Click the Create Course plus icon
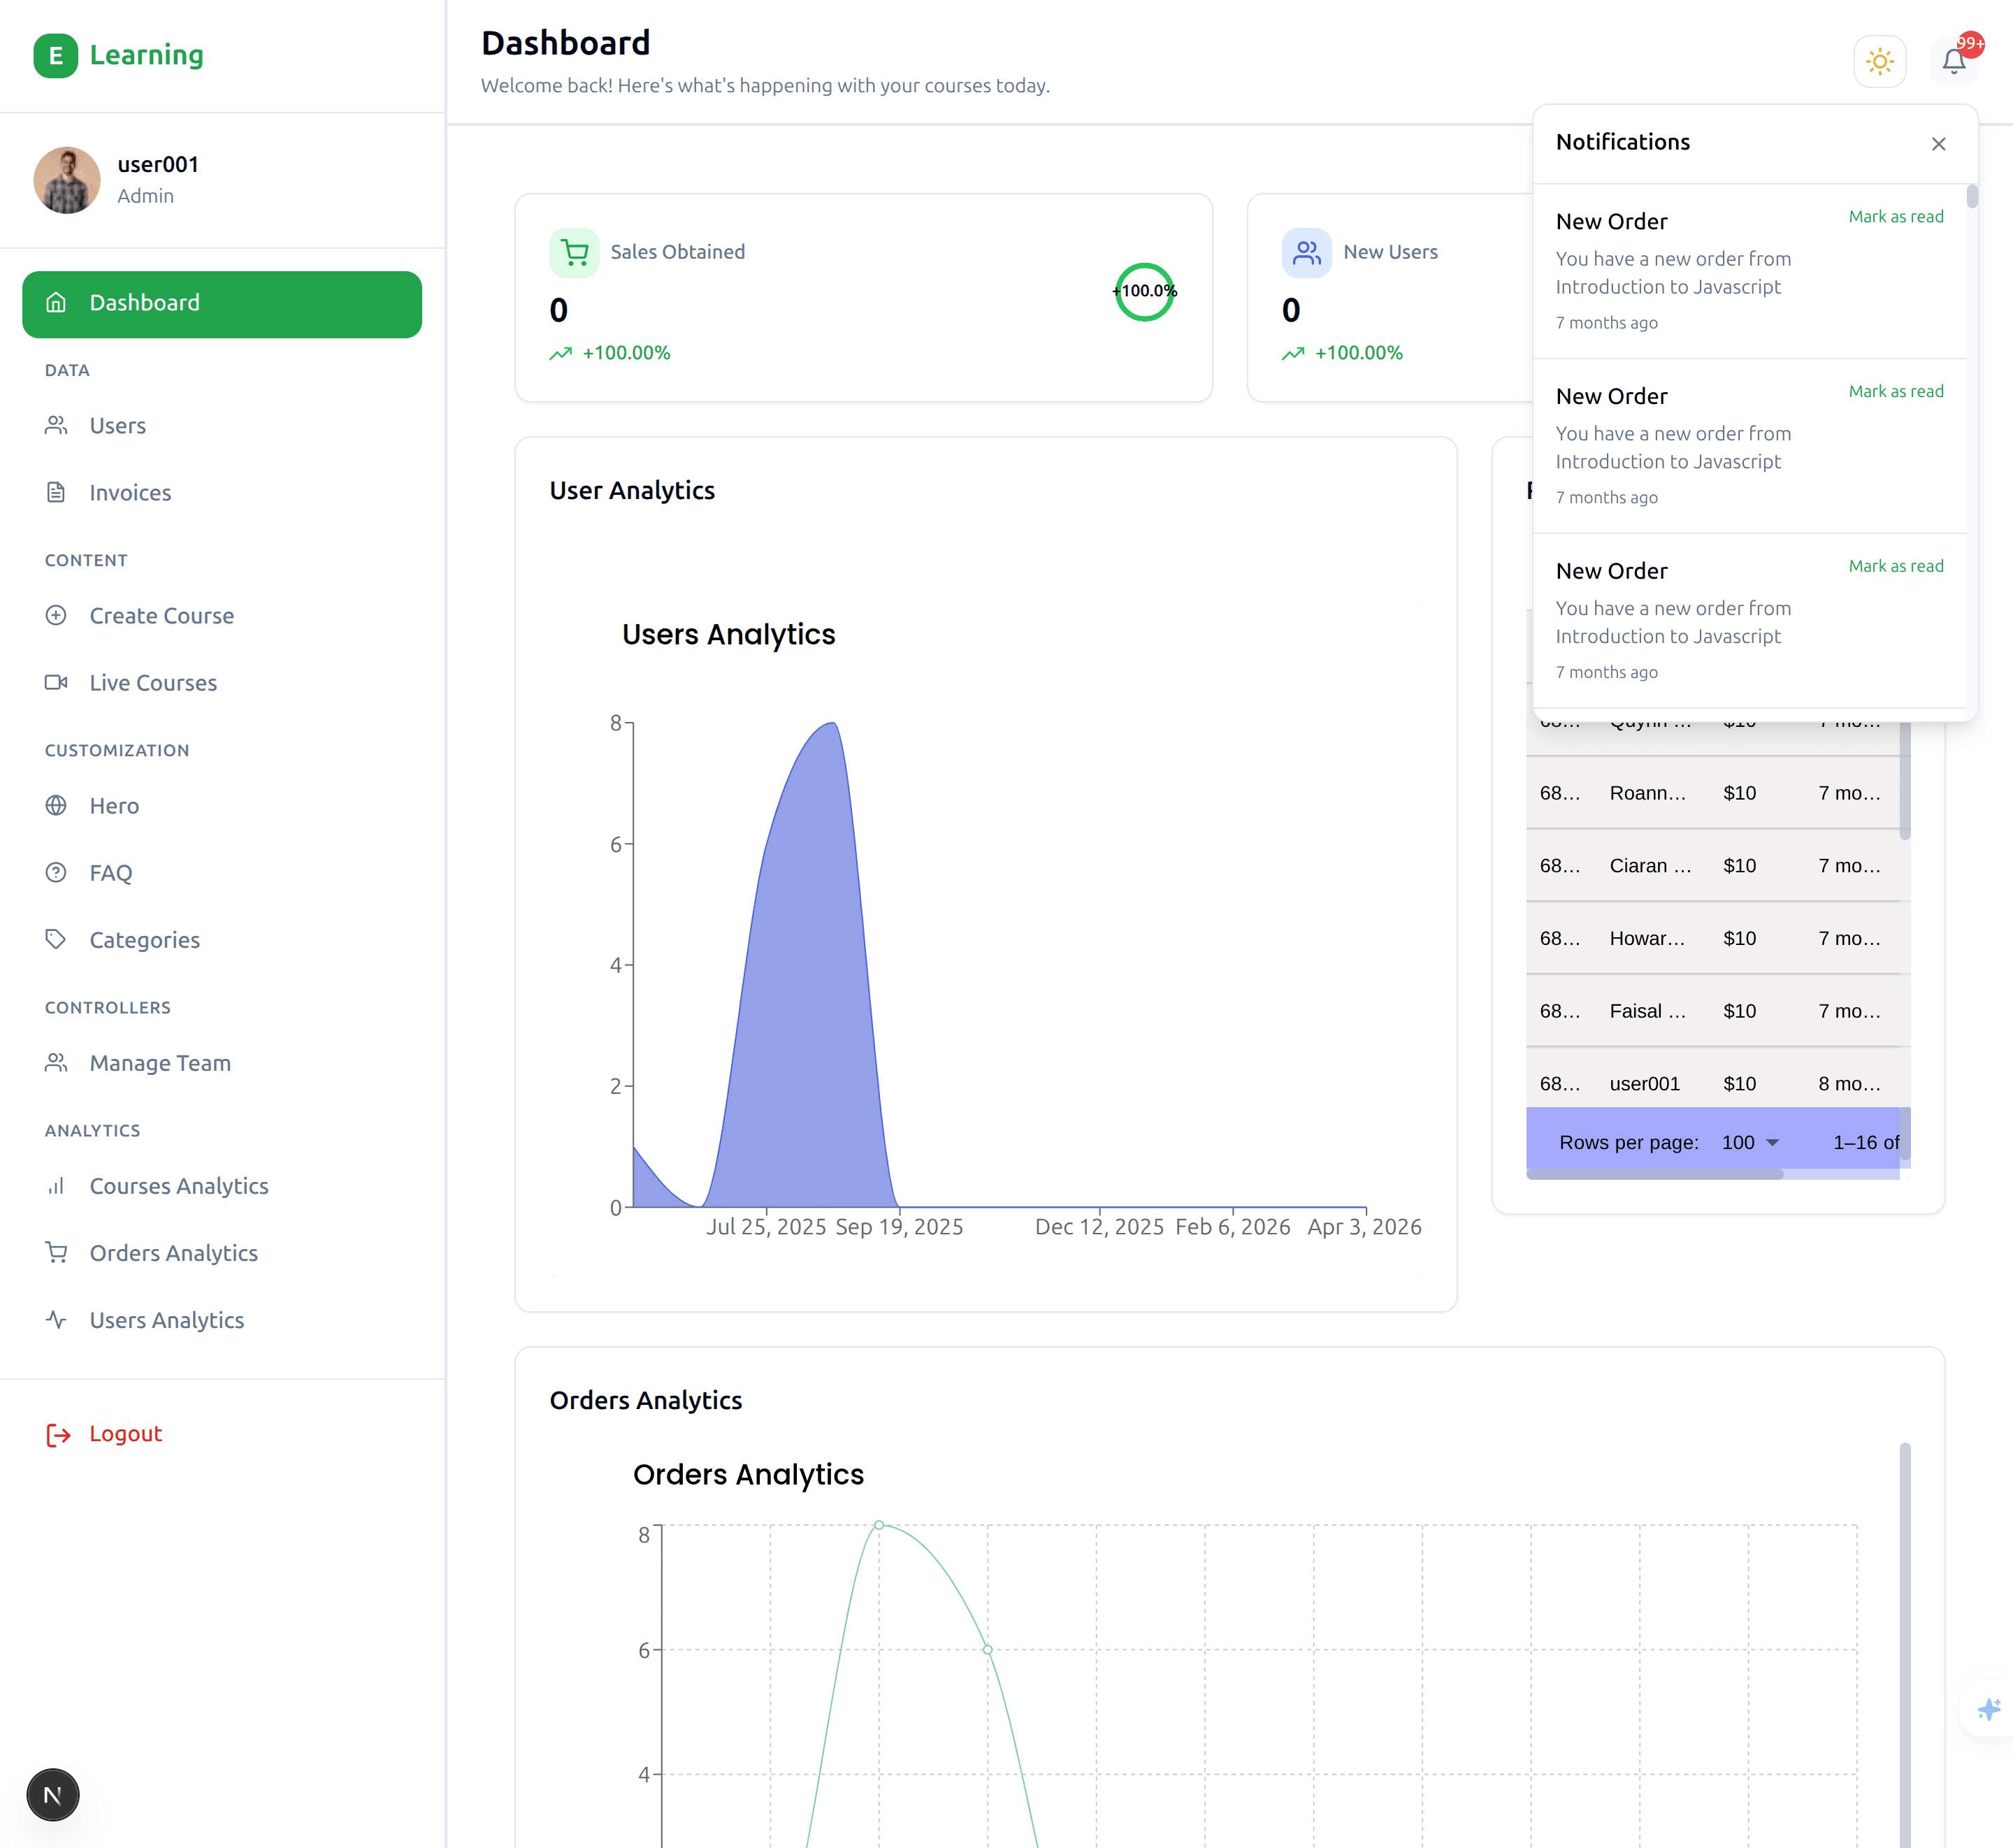The height and width of the screenshot is (1848, 2013). [56, 616]
